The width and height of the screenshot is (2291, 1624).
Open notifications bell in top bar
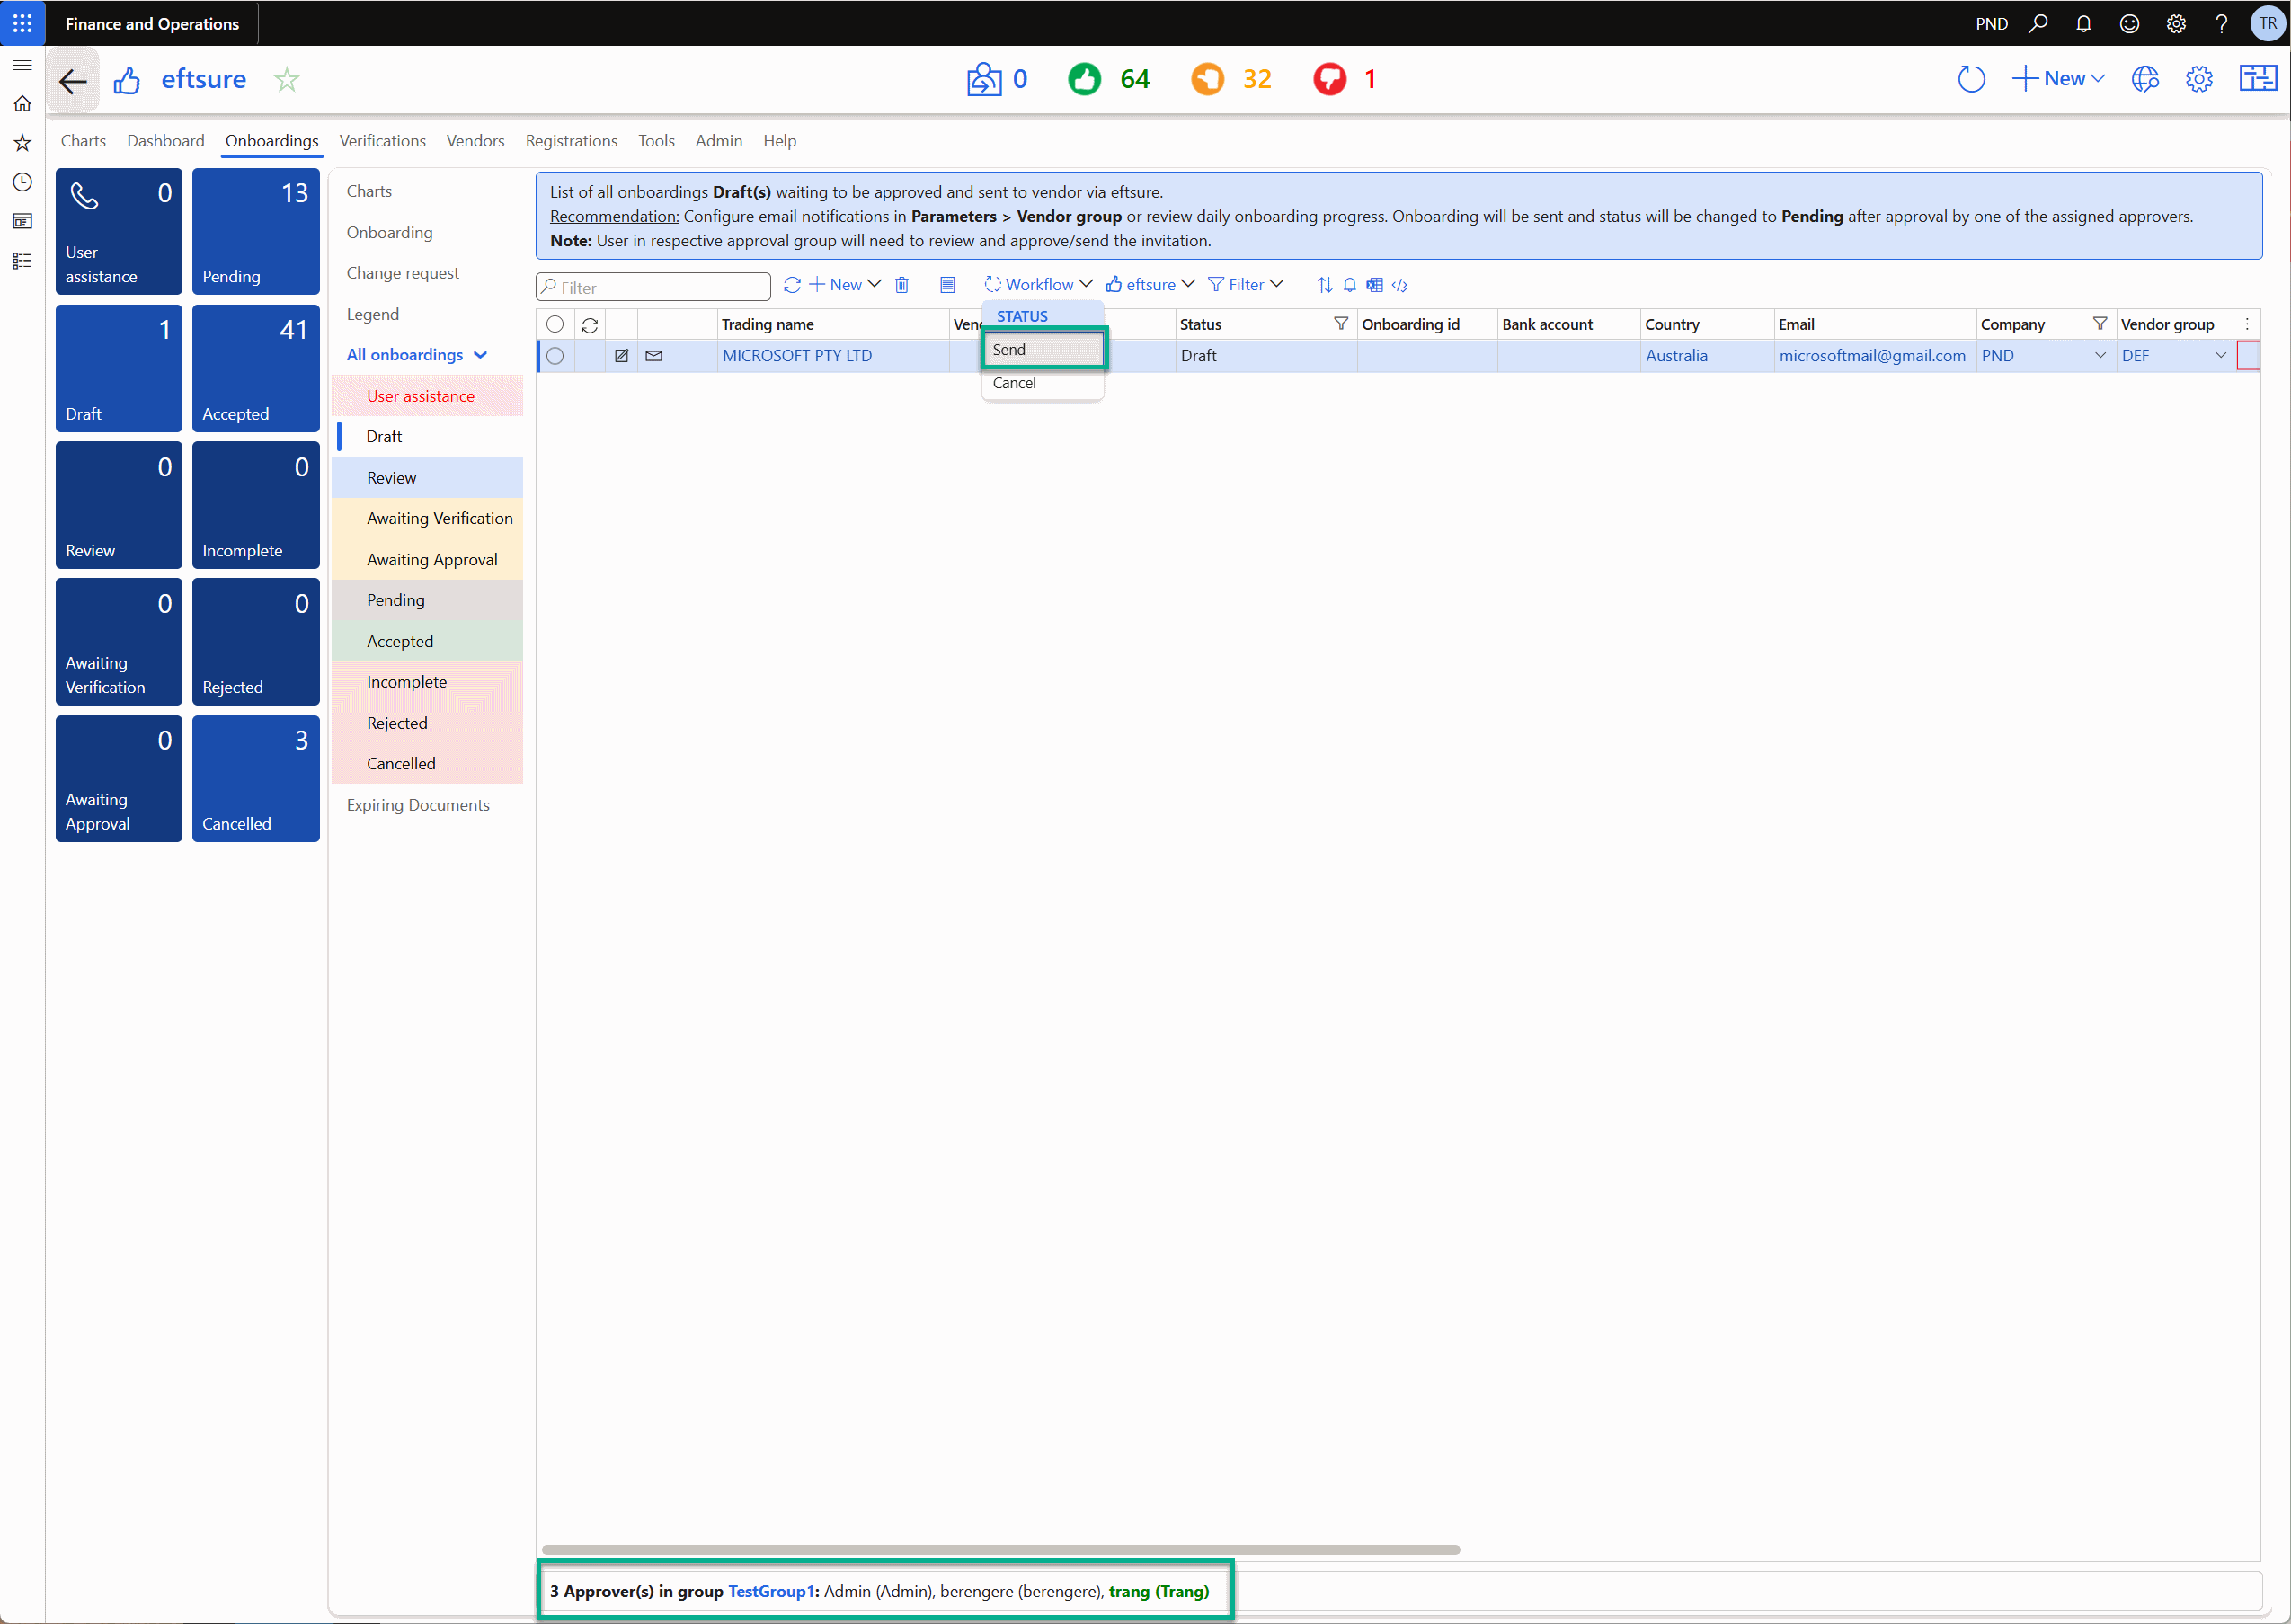(2083, 23)
